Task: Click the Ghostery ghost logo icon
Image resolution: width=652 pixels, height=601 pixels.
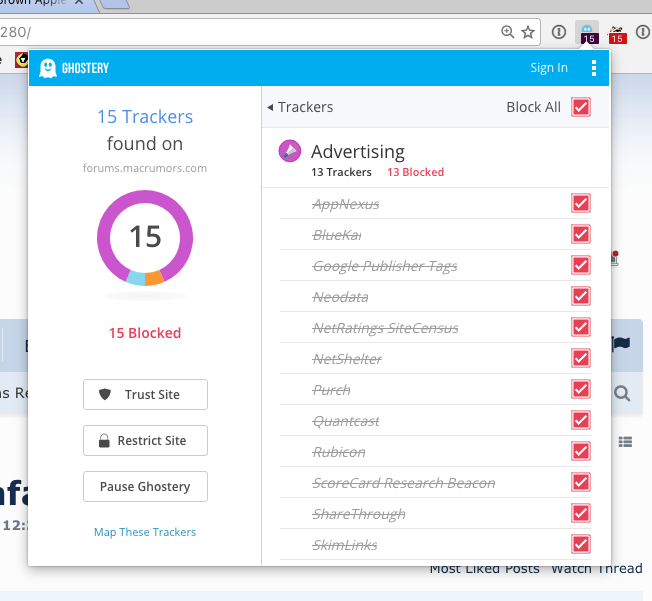Action: point(48,68)
